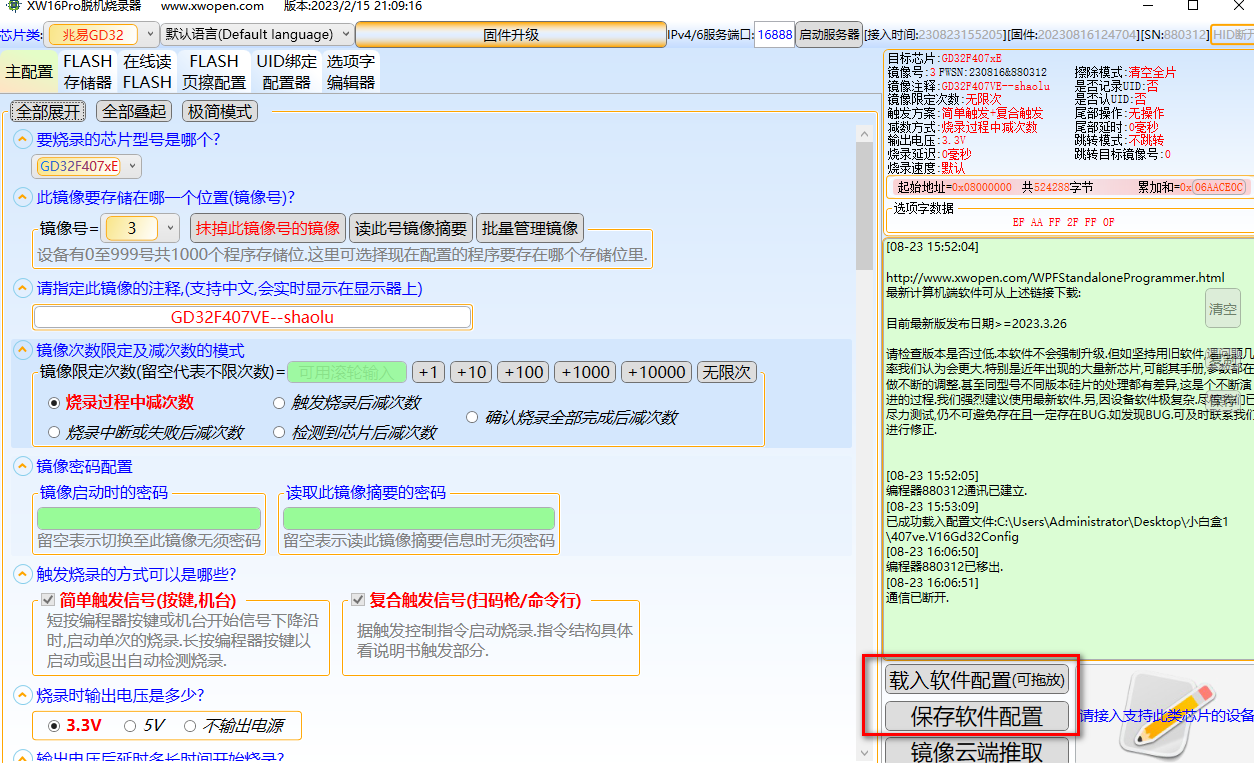Screen dimensions: 1254x763
Task: Open the GD32F407xE chip model dropdown
Action: 87,166
